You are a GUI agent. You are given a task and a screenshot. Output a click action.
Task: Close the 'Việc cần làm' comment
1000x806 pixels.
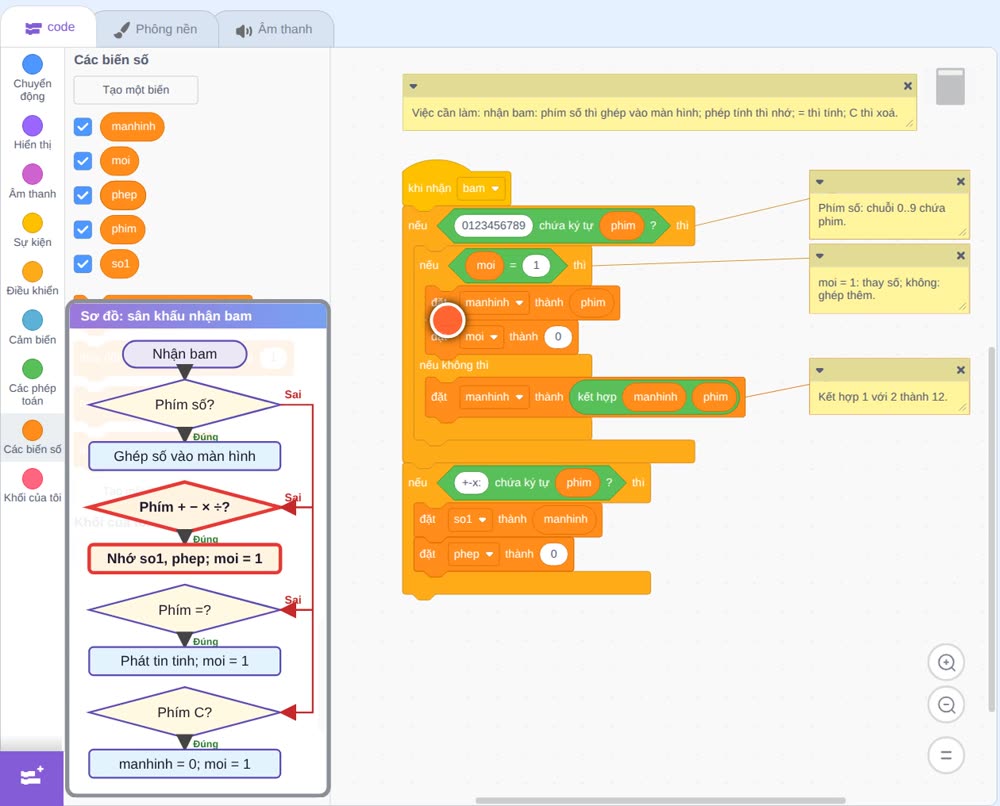pyautogui.click(x=908, y=86)
